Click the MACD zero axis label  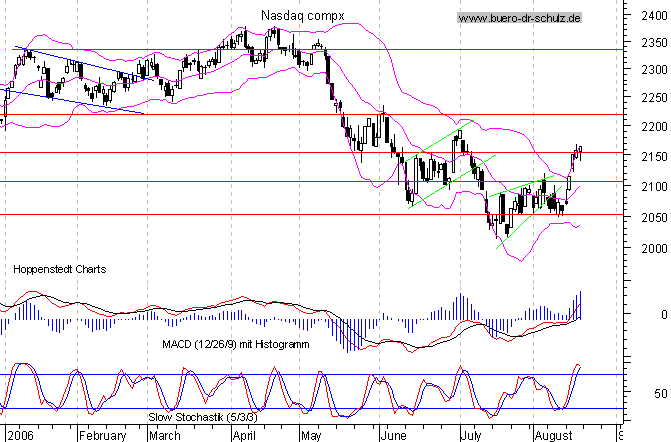click(x=664, y=314)
